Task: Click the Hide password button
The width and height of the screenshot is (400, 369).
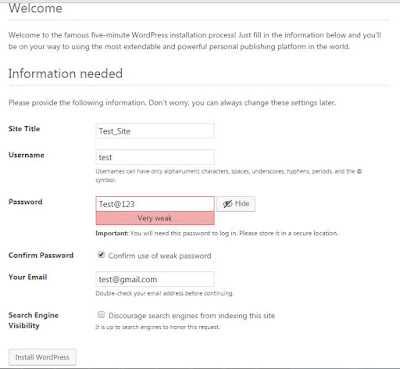Action: (x=236, y=204)
